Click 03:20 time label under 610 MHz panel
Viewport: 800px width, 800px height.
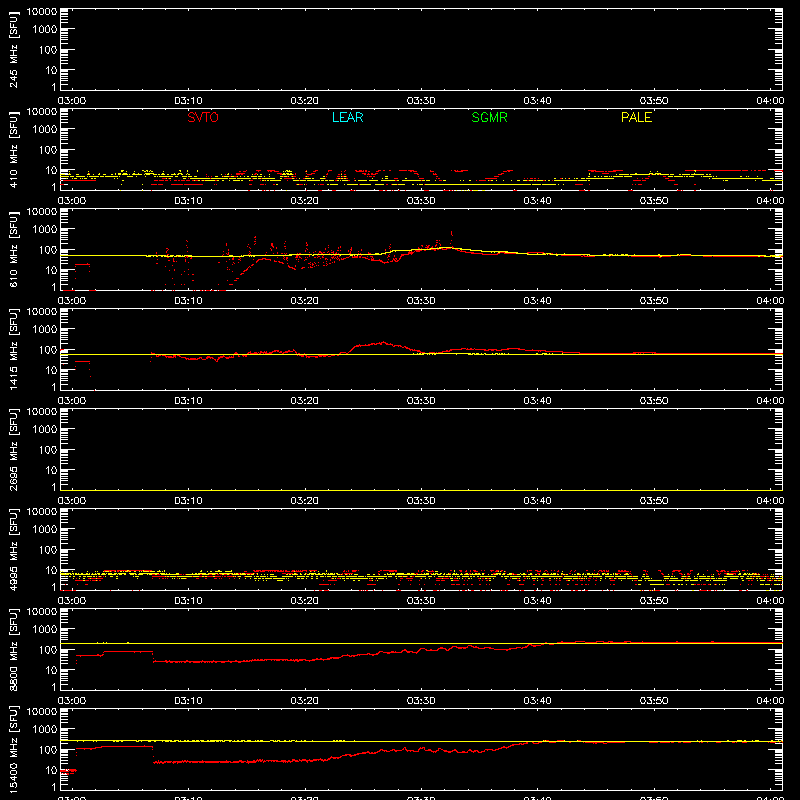click(305, 301)
